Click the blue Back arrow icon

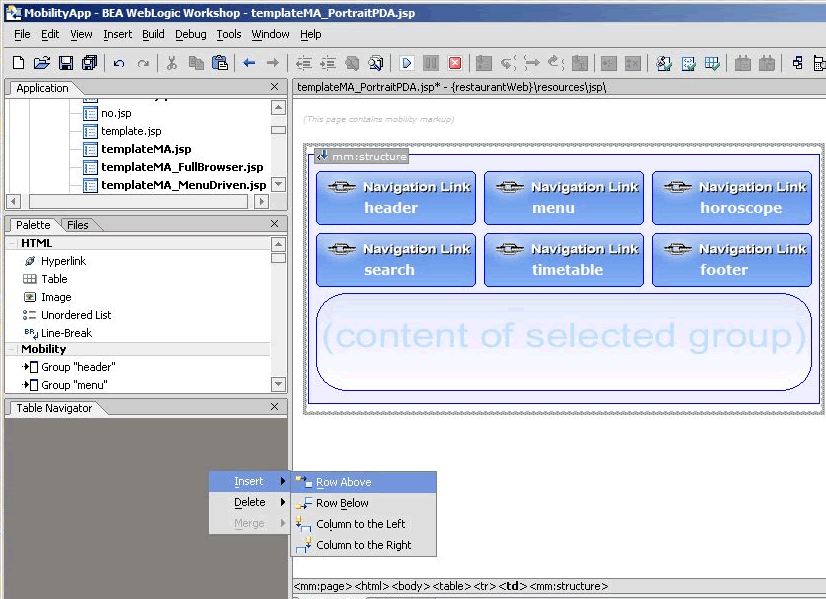point(249,63)
